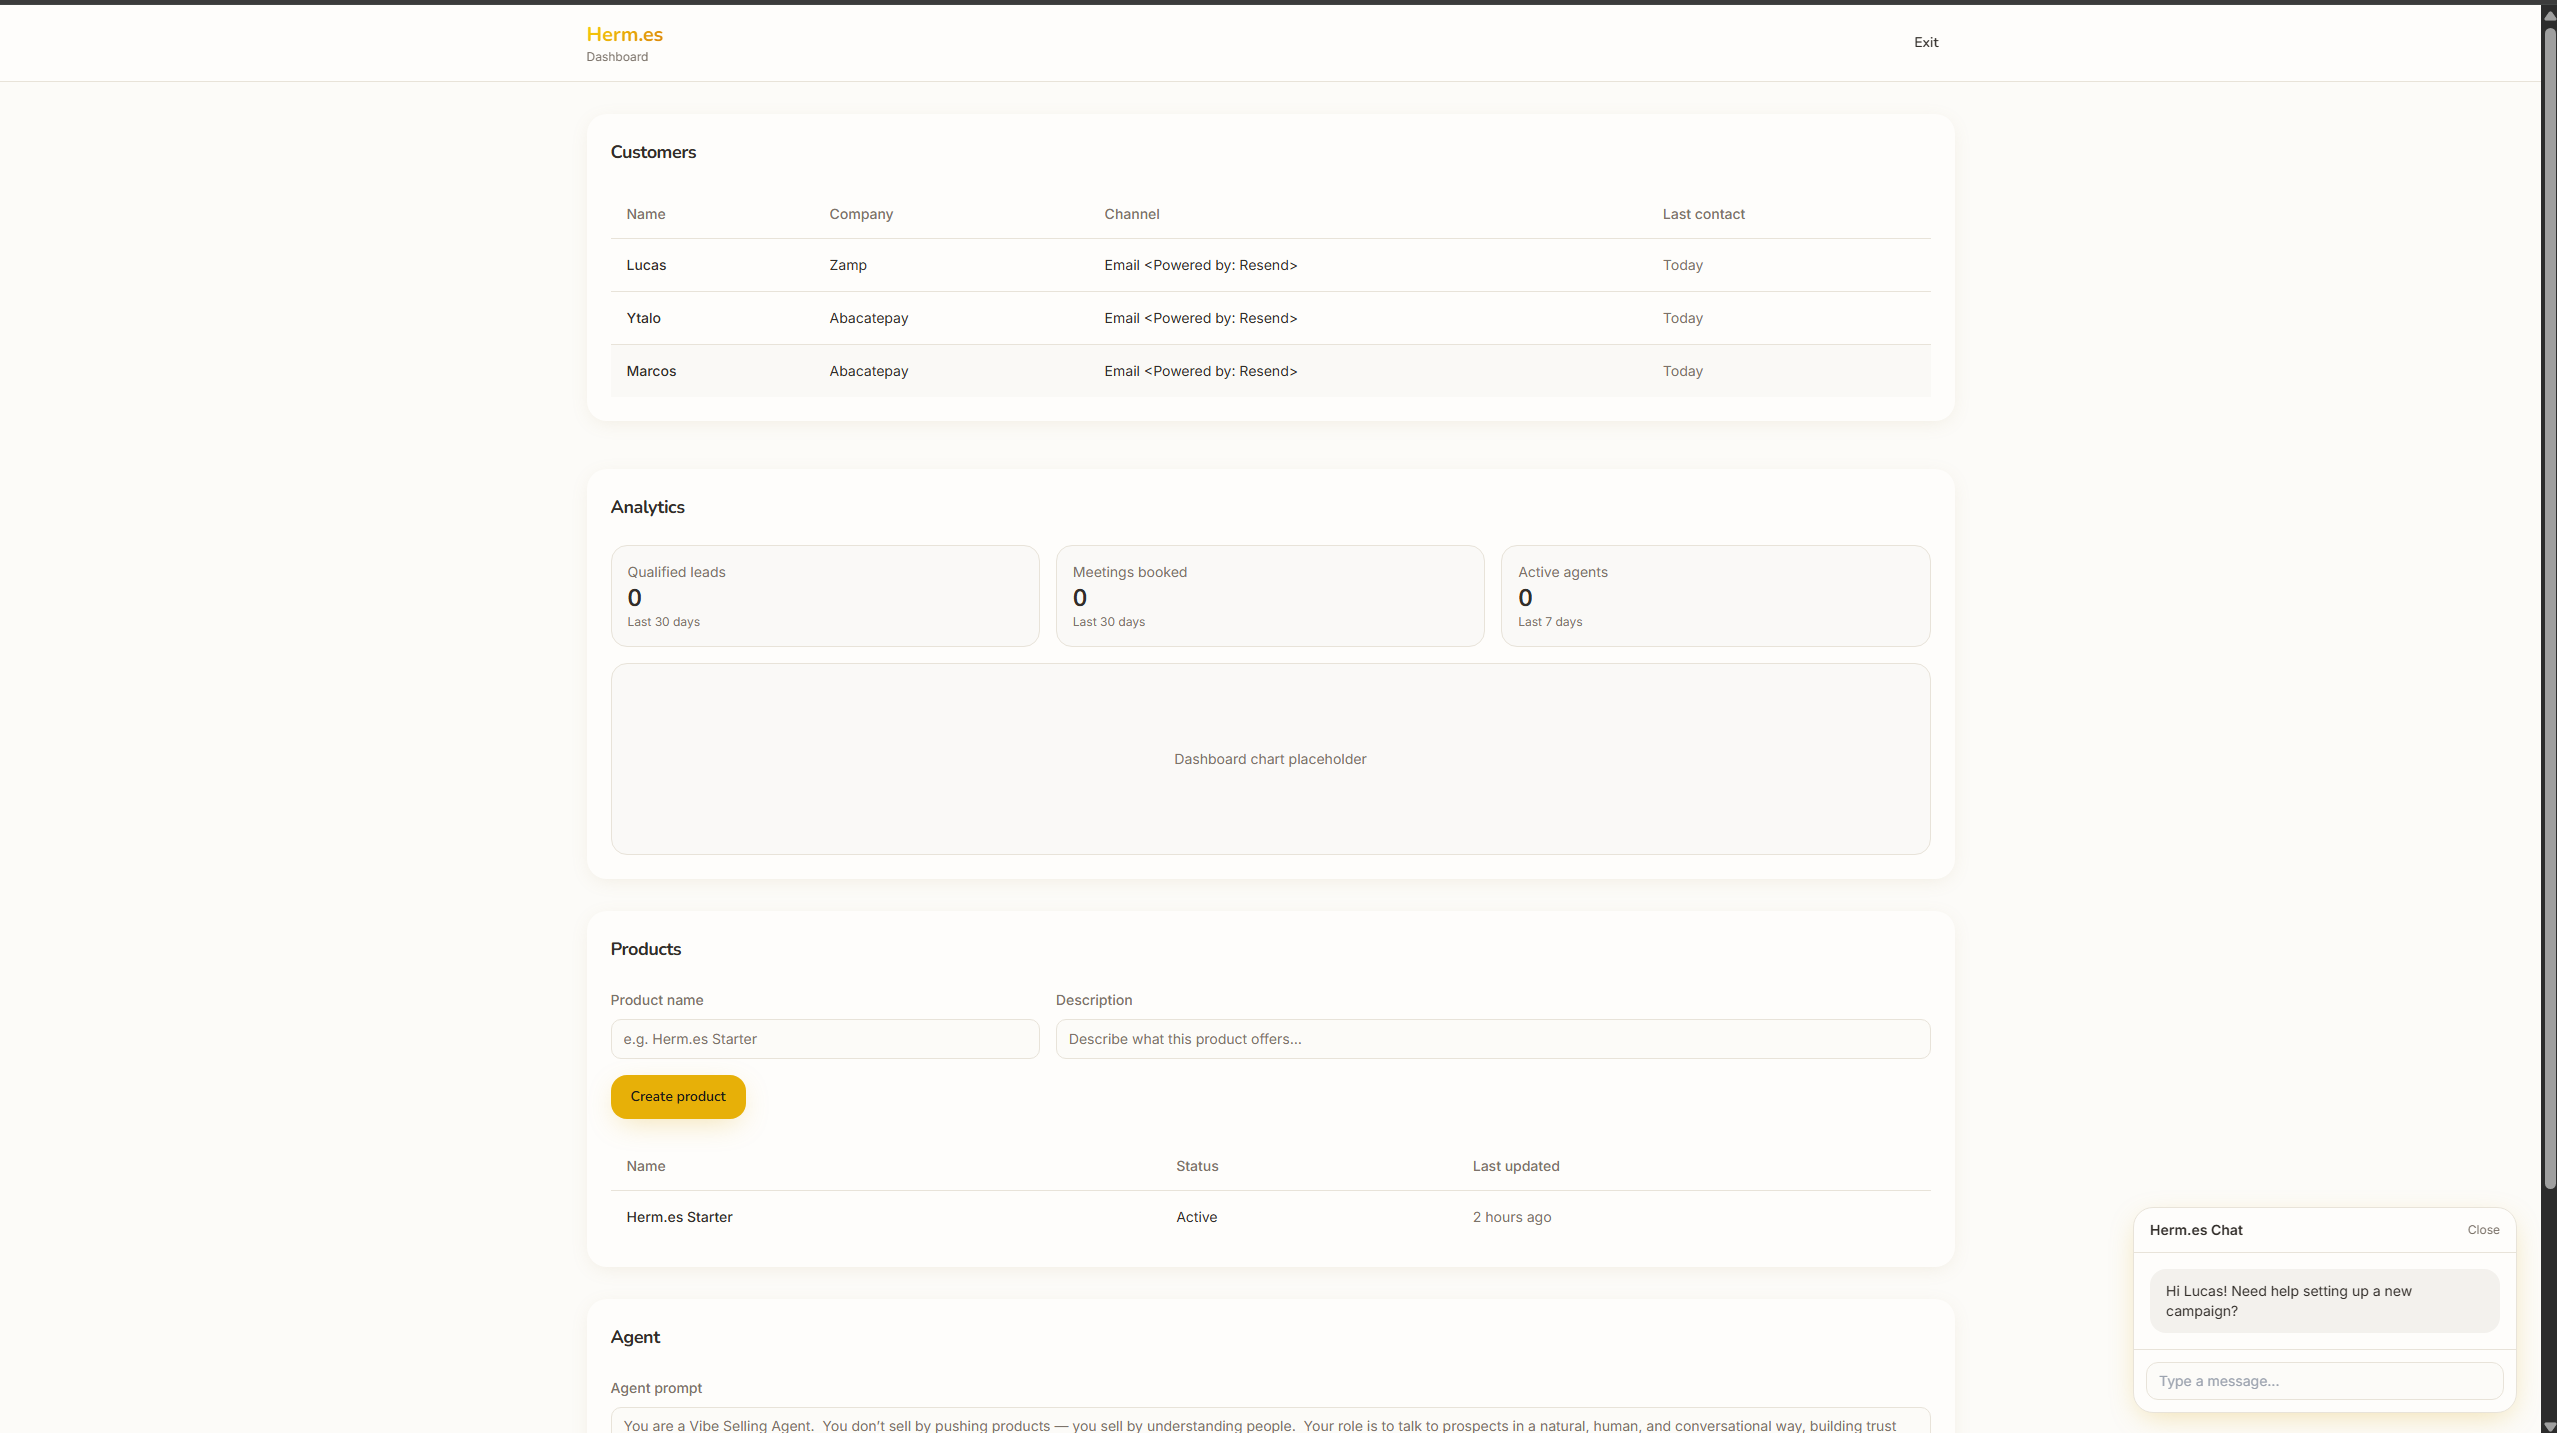
Task: Click the Qualified leads analytics card
Action: click(824, 596)
